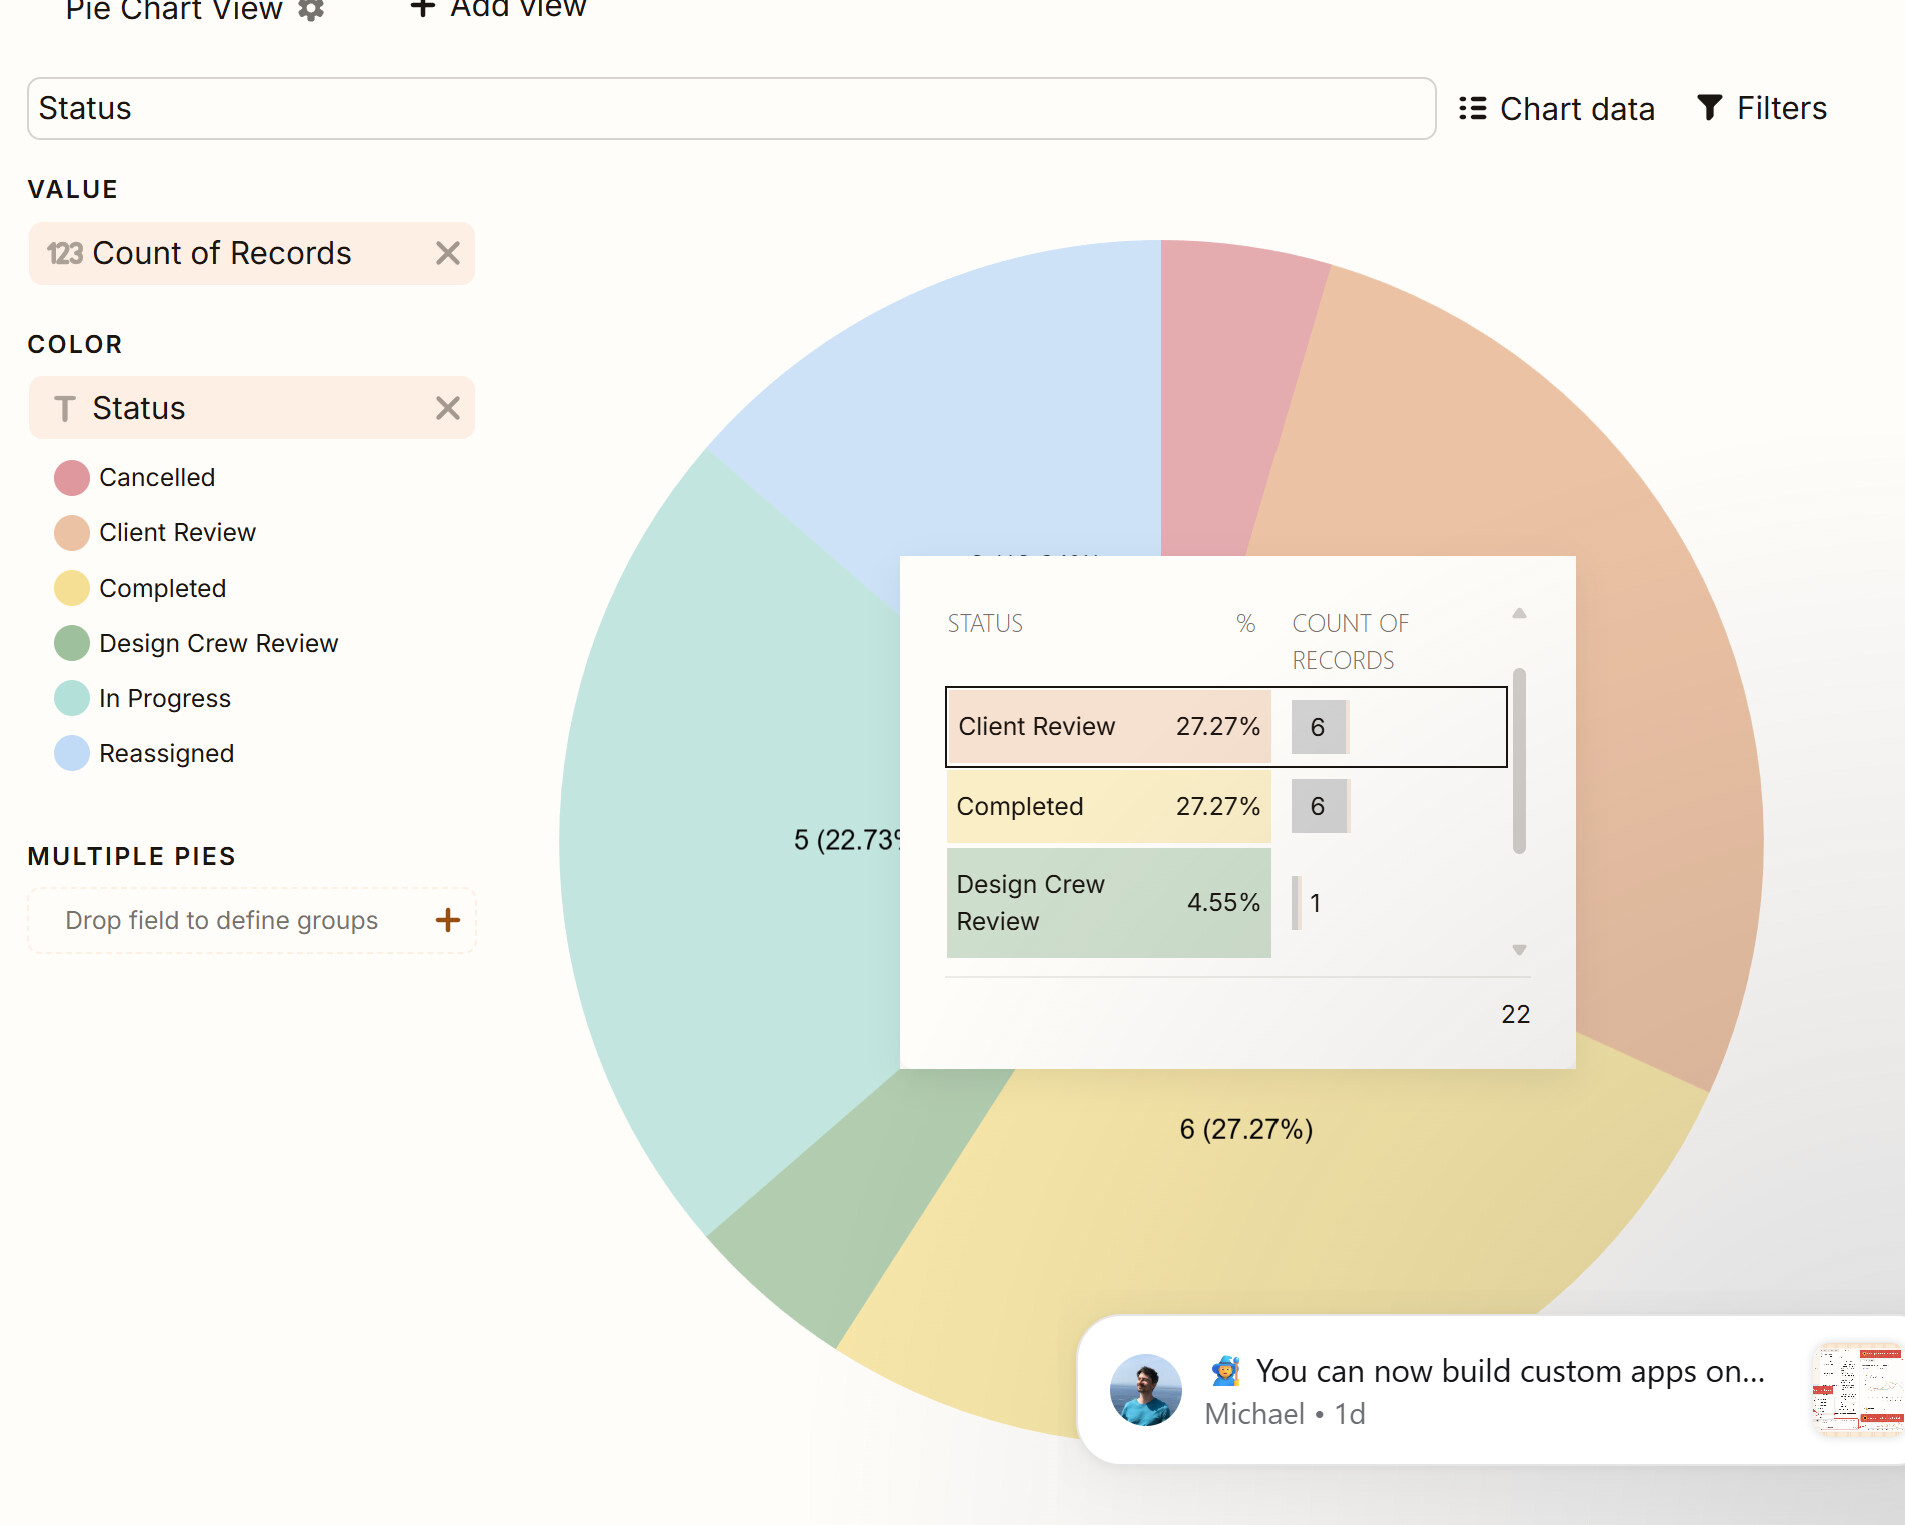
Task: Select the Client Review row in table
Action: (x=1226, y=727)
